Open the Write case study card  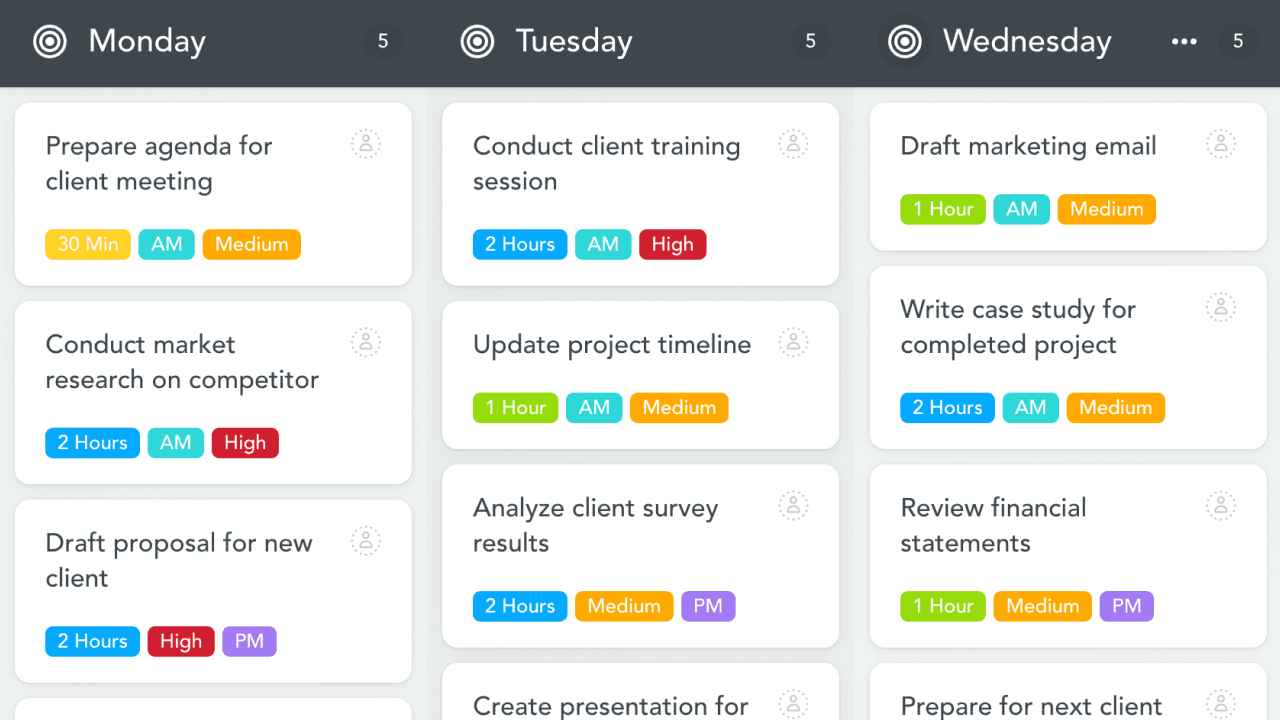tap(1018, 327)
